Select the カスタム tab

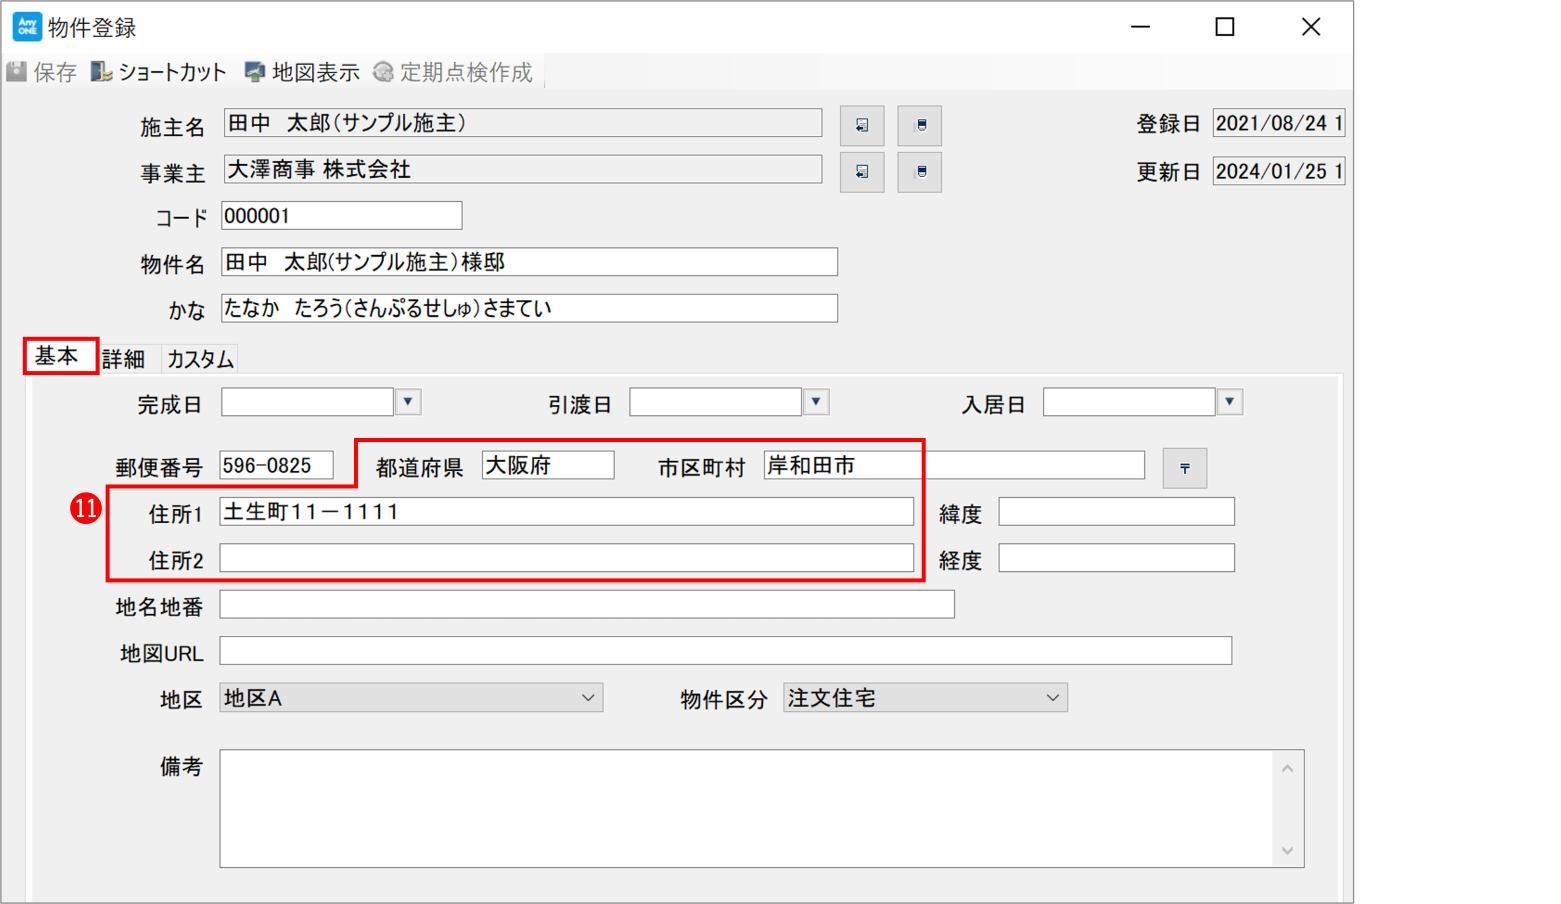tap(200, 359)
